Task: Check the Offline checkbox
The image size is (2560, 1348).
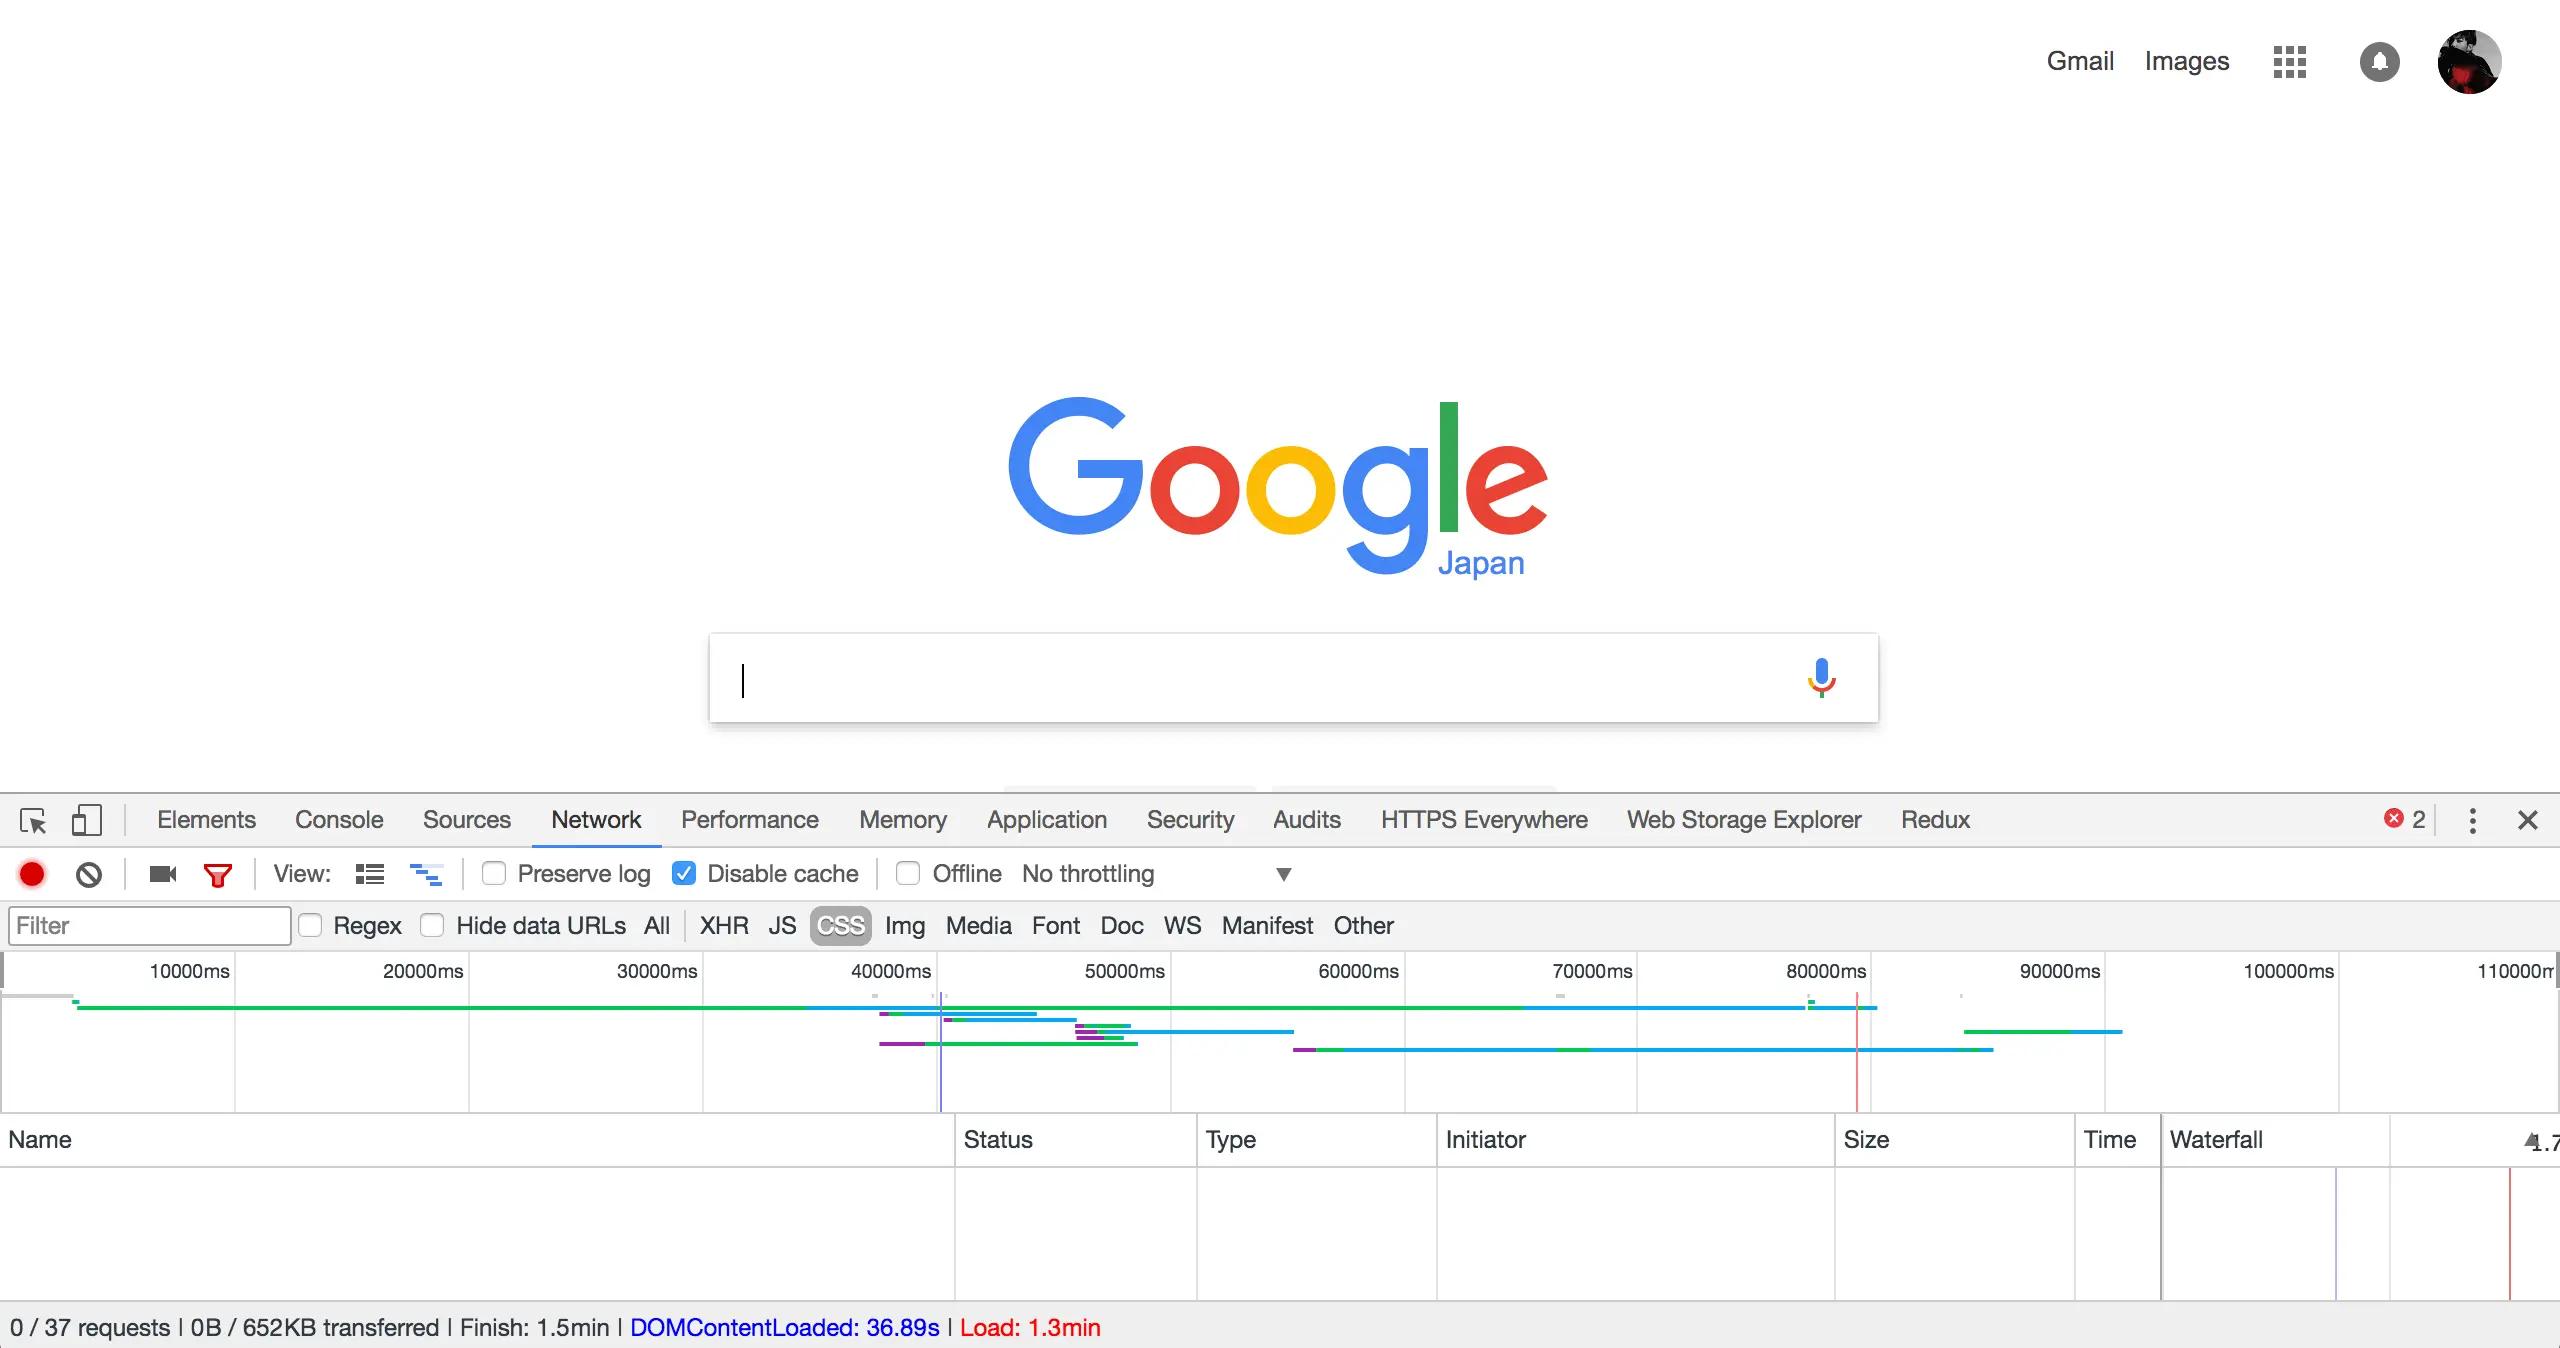Action: 908,873
